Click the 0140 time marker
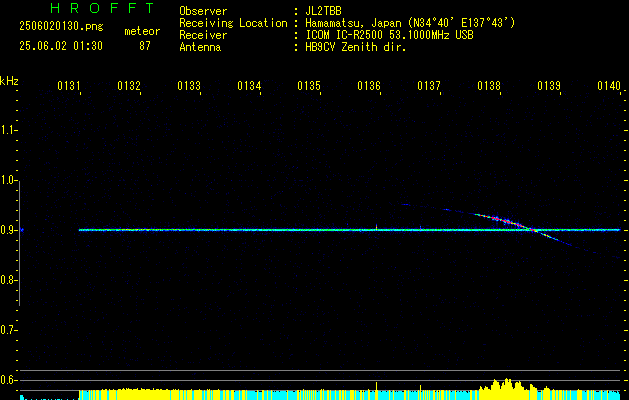Viewport: 629px width, 400px height. coord(609,86)
